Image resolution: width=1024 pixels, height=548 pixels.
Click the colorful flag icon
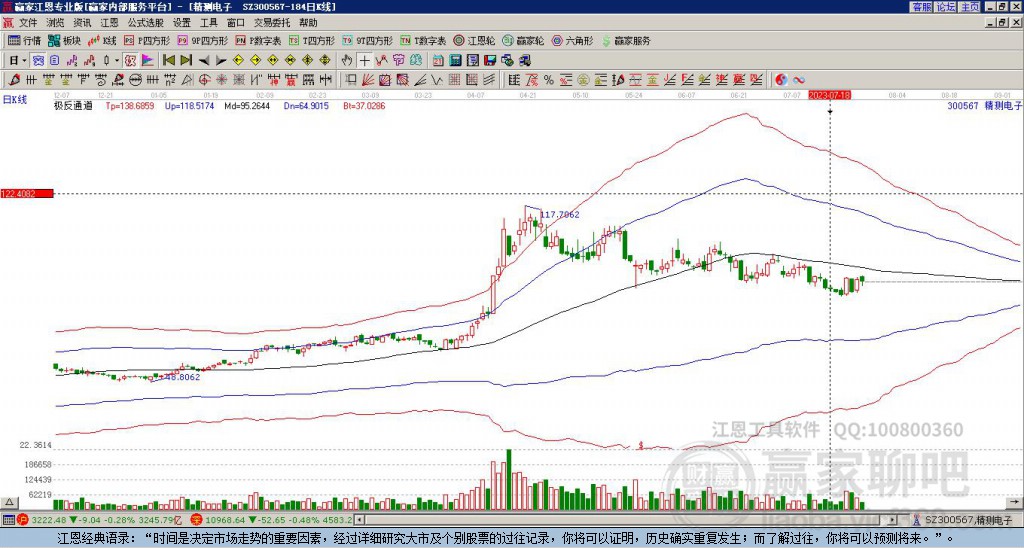(148, 61)
